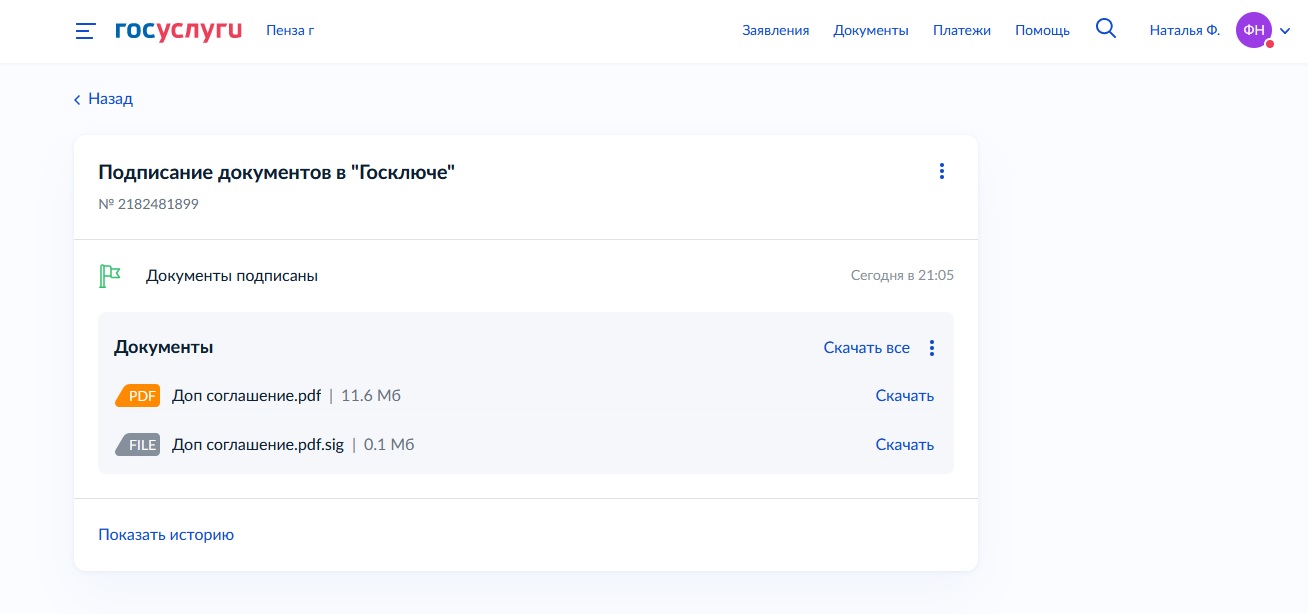The image size is (1308, 614).
Task: Open the Документы menu item
Action: [x=871, y=31]
